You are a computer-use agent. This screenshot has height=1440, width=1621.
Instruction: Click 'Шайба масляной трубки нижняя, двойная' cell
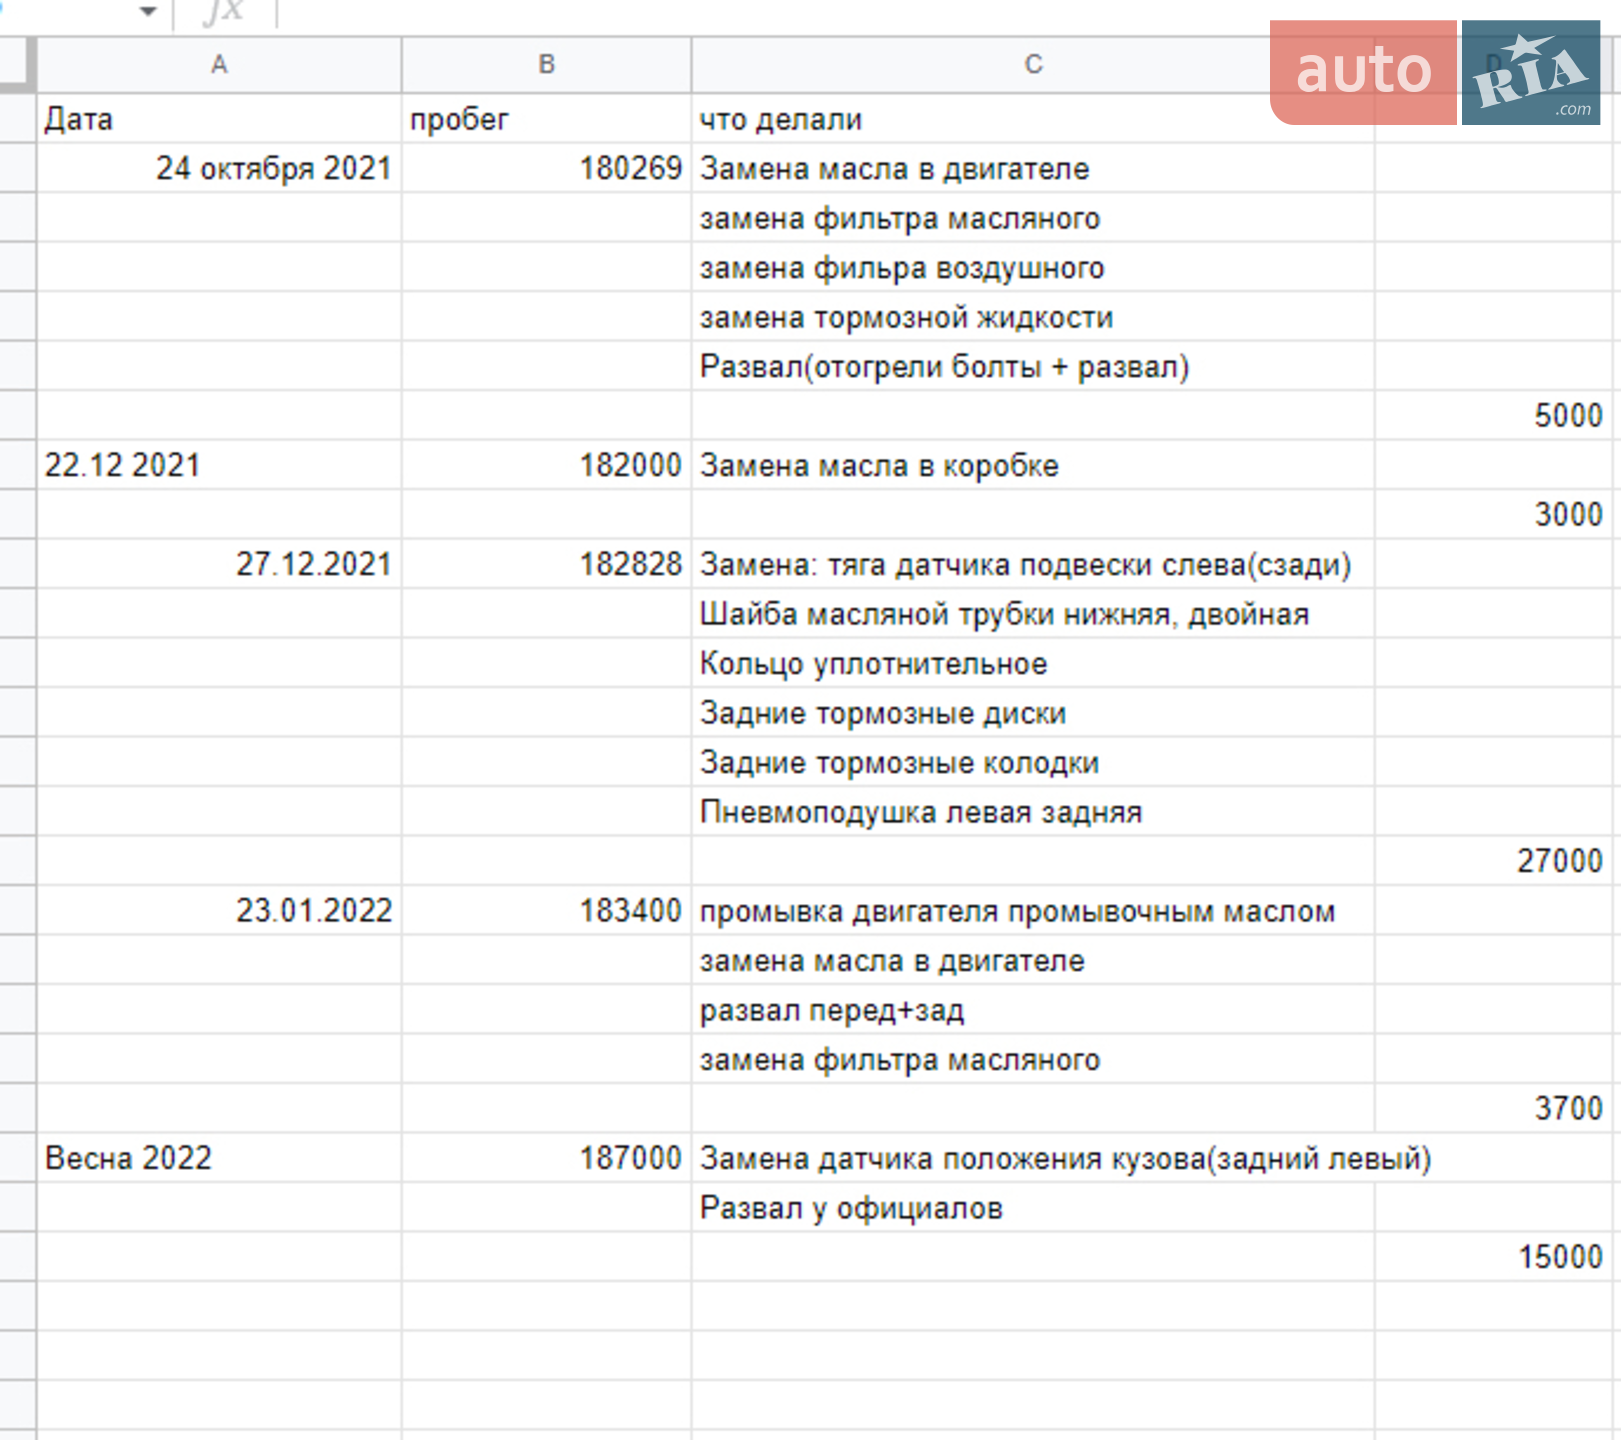pos(1033,613)
